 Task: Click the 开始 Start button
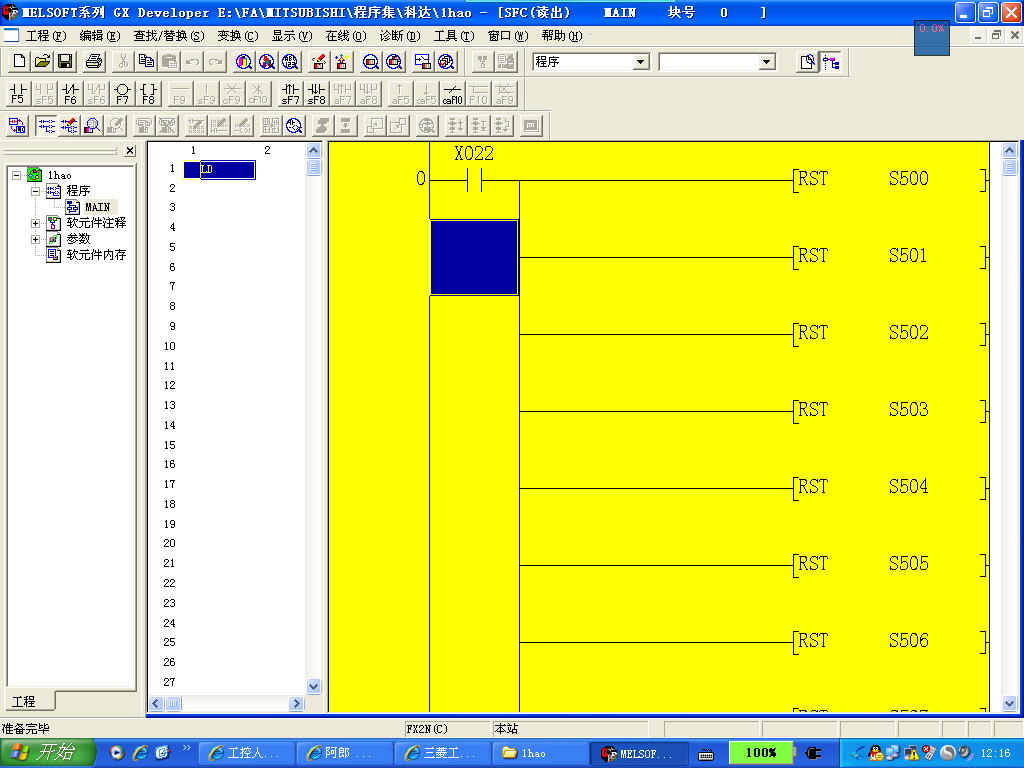[48, 753]
